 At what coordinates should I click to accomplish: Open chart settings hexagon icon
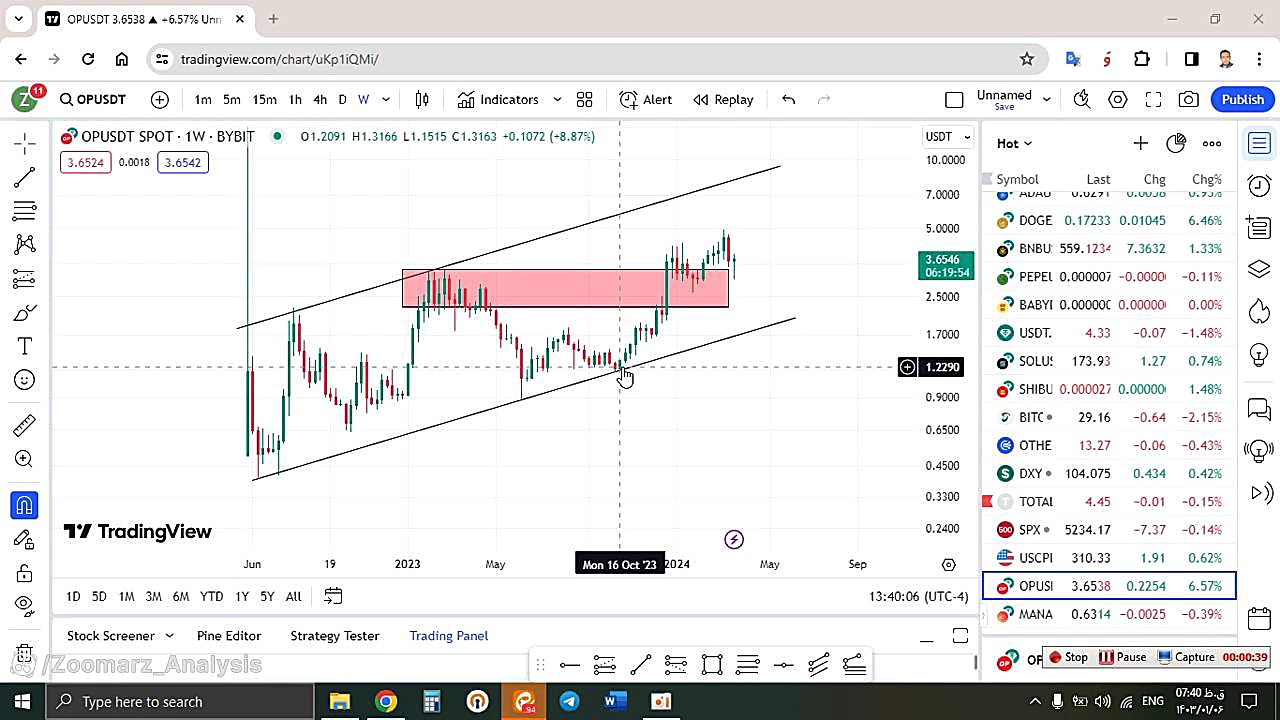pyautogui.click(x=1118, y=99)
